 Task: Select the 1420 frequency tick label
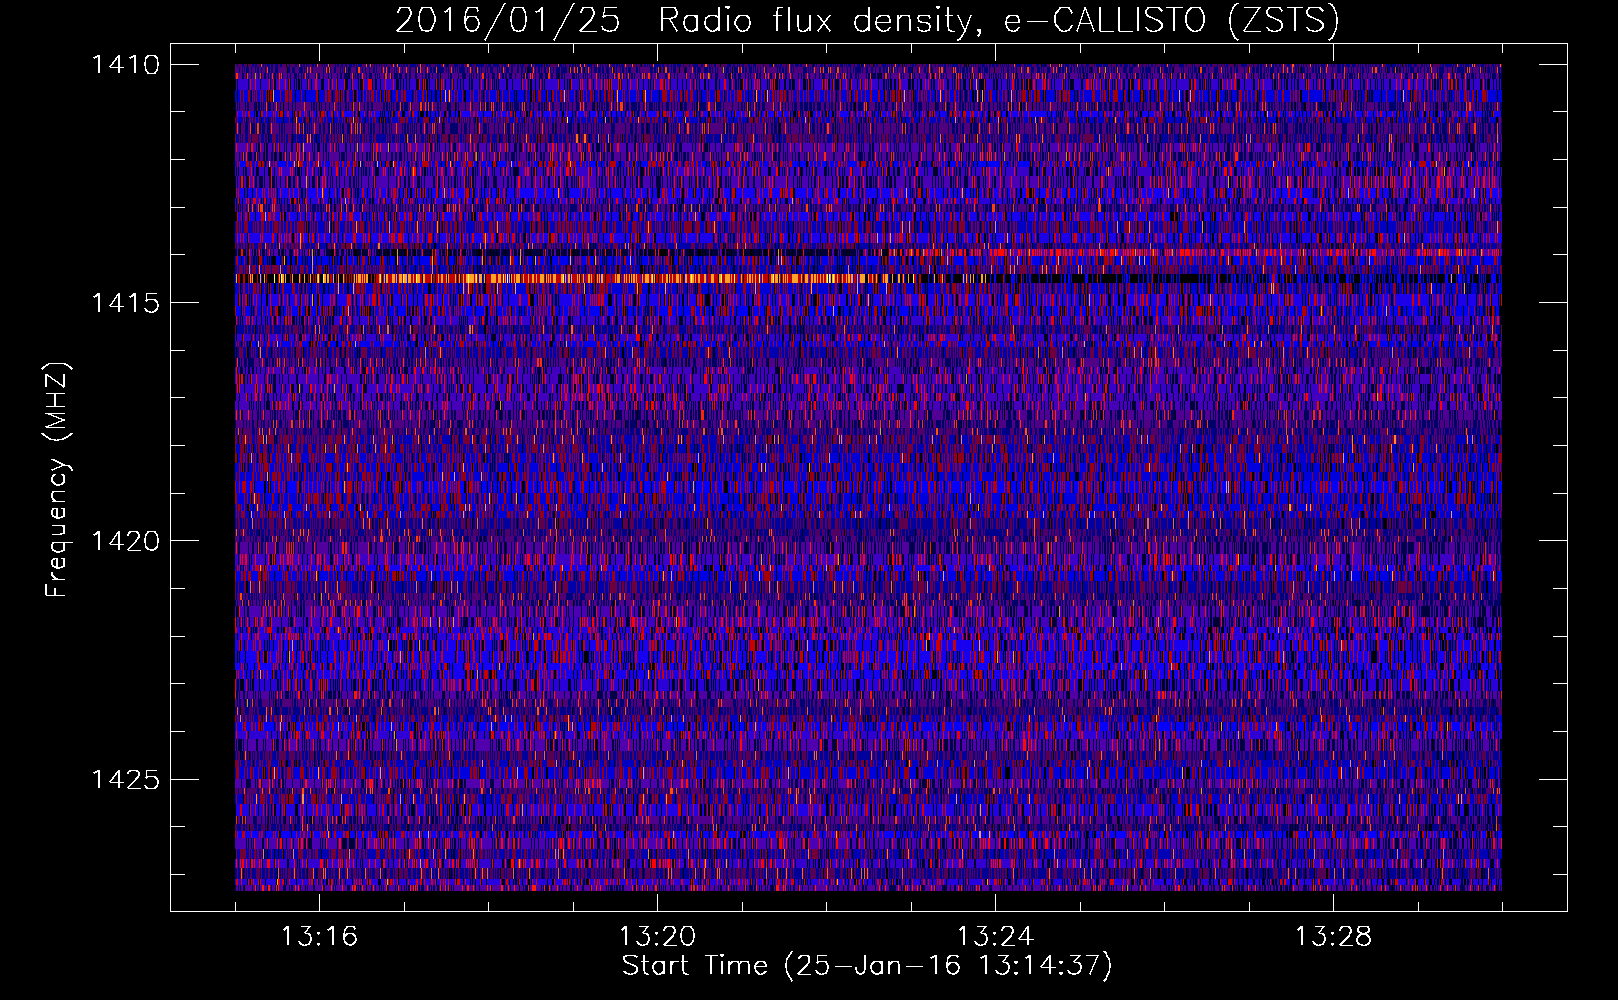point(125,541)
